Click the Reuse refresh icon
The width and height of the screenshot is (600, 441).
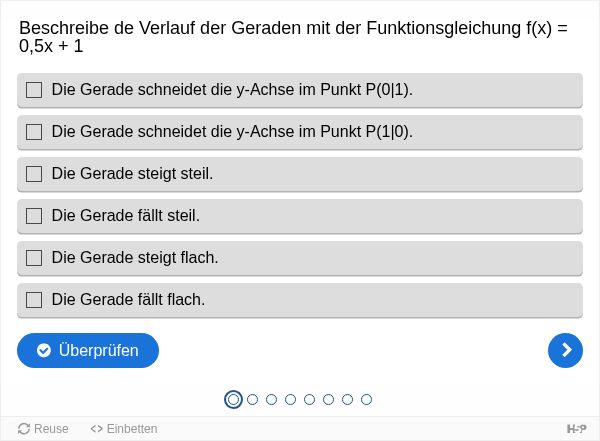coord(24,429)
